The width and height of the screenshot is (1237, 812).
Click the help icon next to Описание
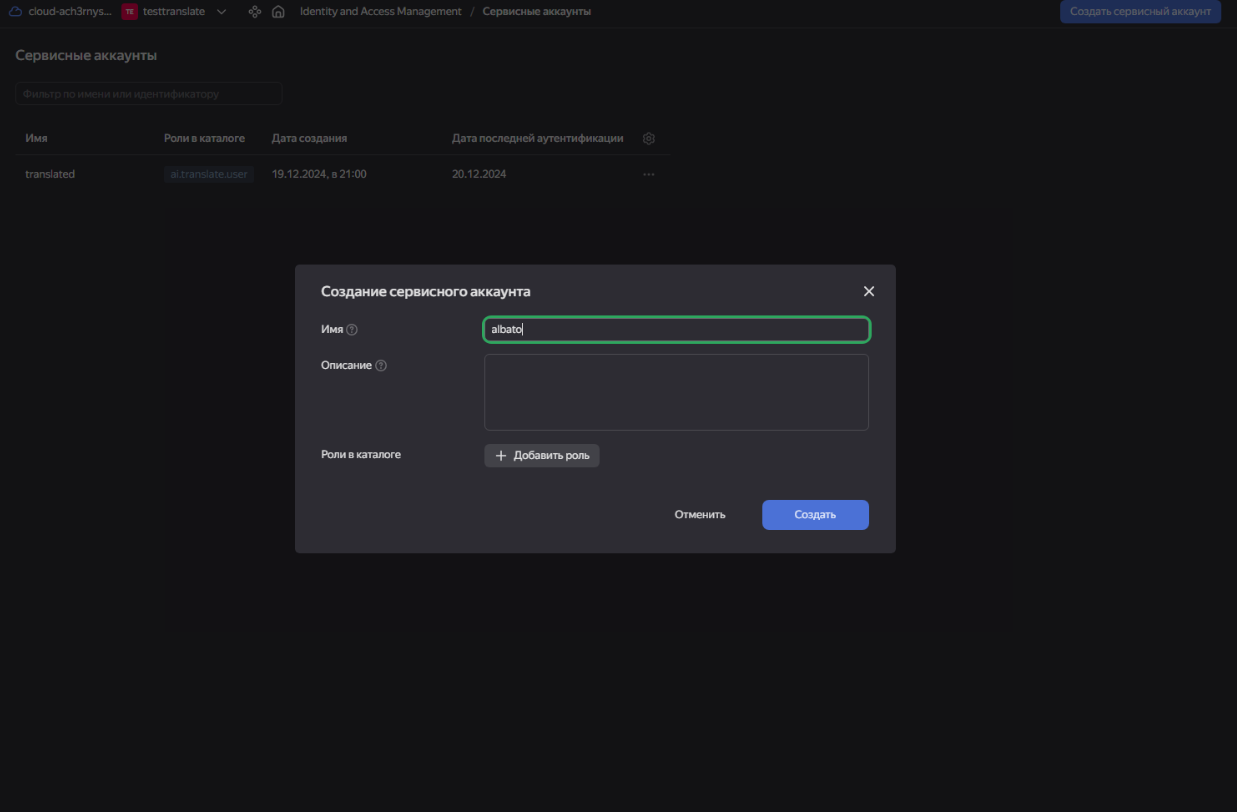coord(381,366)
